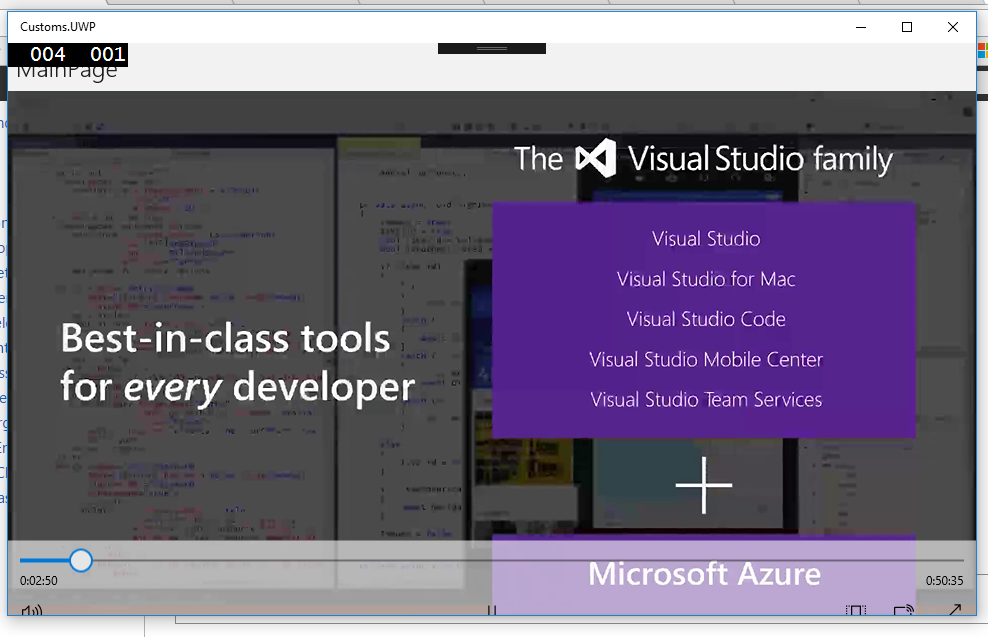Image resolution: width=988 pixels, height=637 pixels.
Task: Click the elapsed time 0:02:50
Action: pyautogui.click(x=38, y=581)
